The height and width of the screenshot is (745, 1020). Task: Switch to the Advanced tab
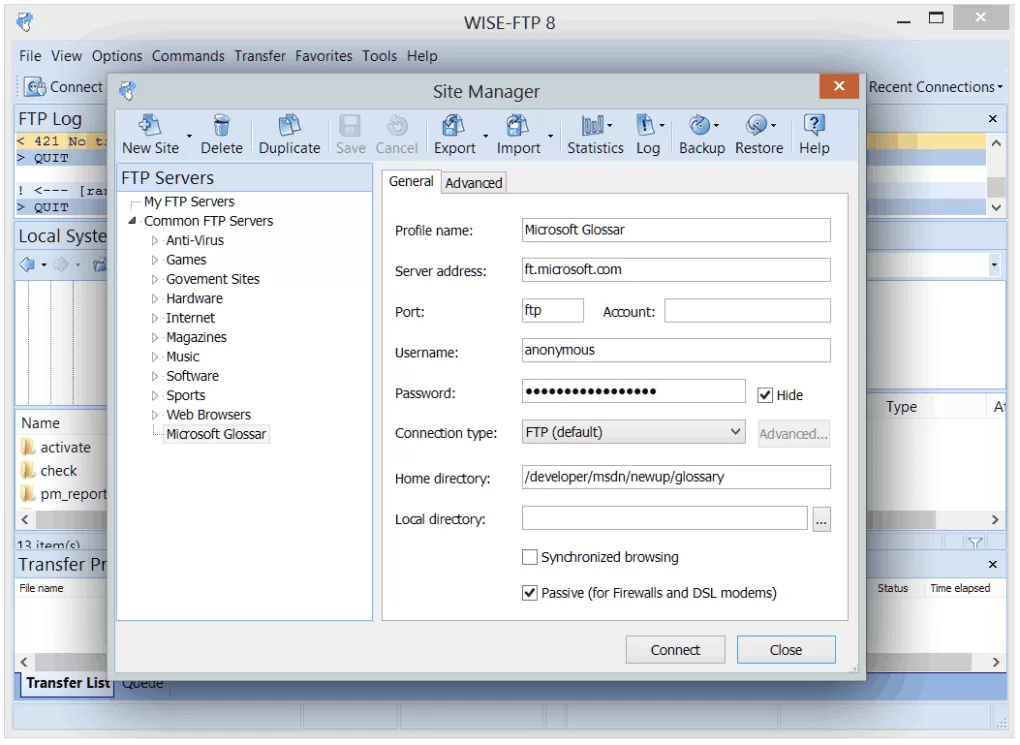[x=474, y=183]
